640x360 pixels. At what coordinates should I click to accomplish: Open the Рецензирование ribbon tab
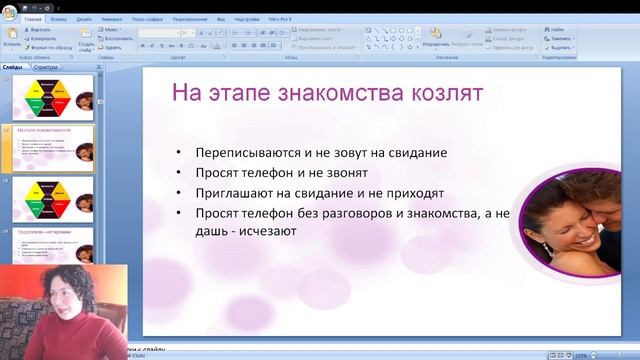(190, 19)
